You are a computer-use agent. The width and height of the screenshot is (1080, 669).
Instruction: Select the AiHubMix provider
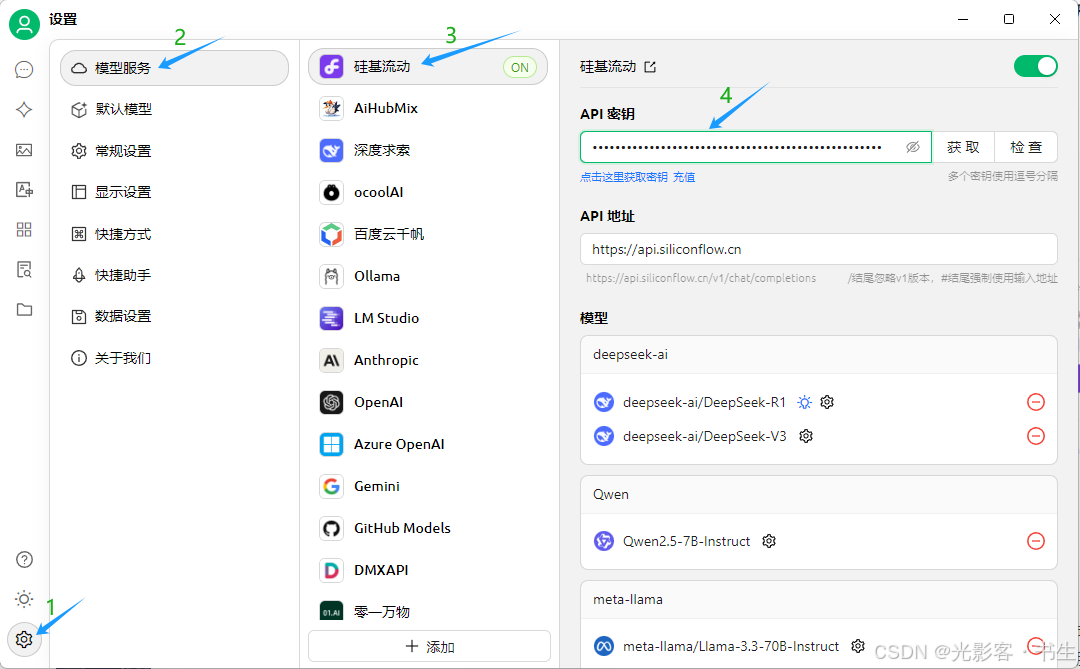point(428,108)
